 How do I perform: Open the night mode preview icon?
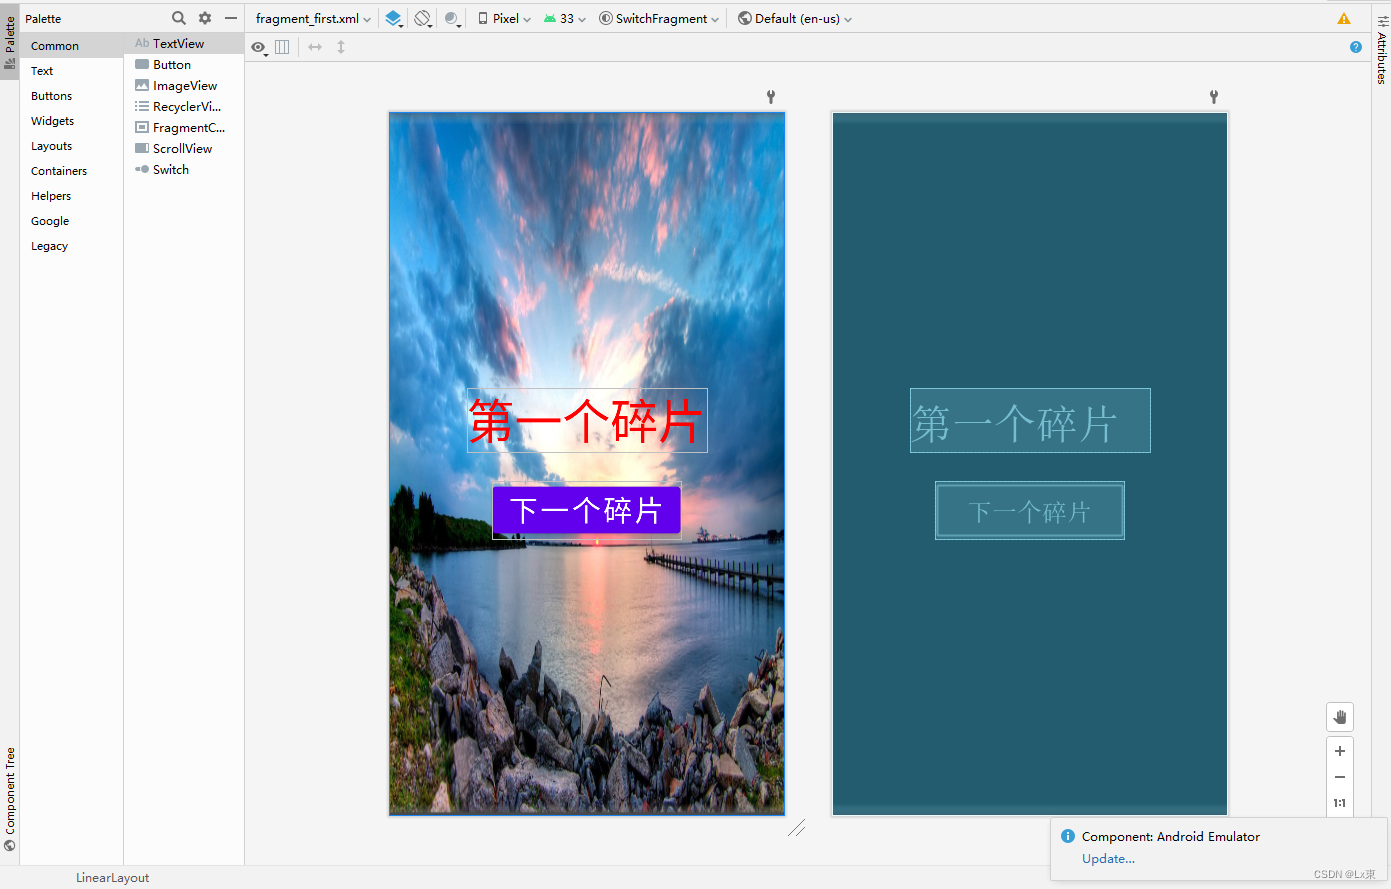tap(452, 17)
